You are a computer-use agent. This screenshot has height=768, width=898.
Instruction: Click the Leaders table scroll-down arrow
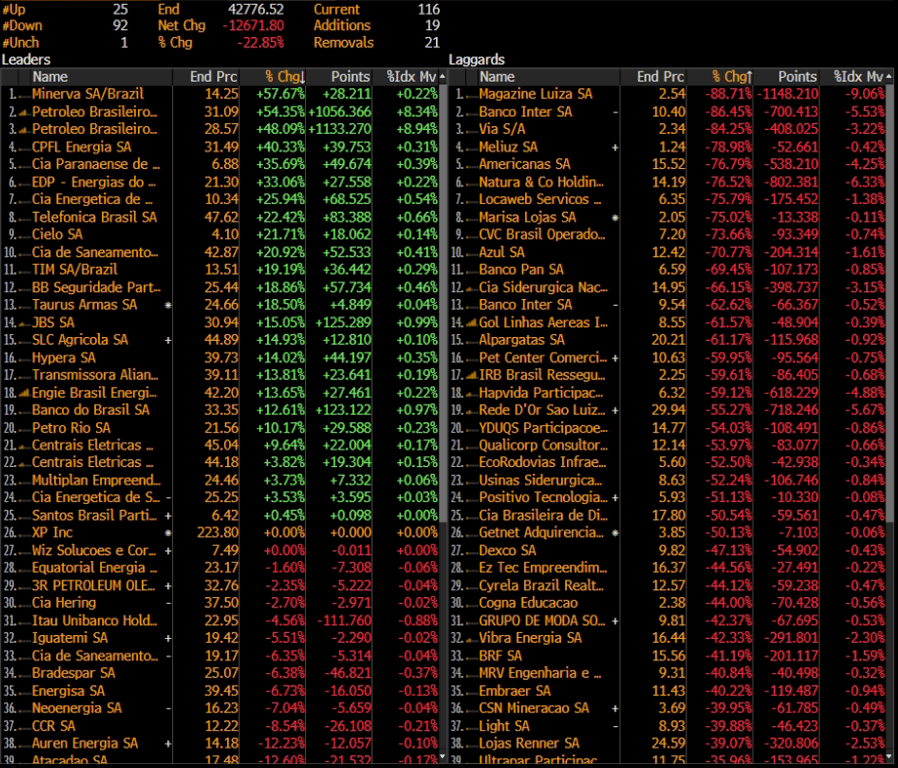[443, 758]
